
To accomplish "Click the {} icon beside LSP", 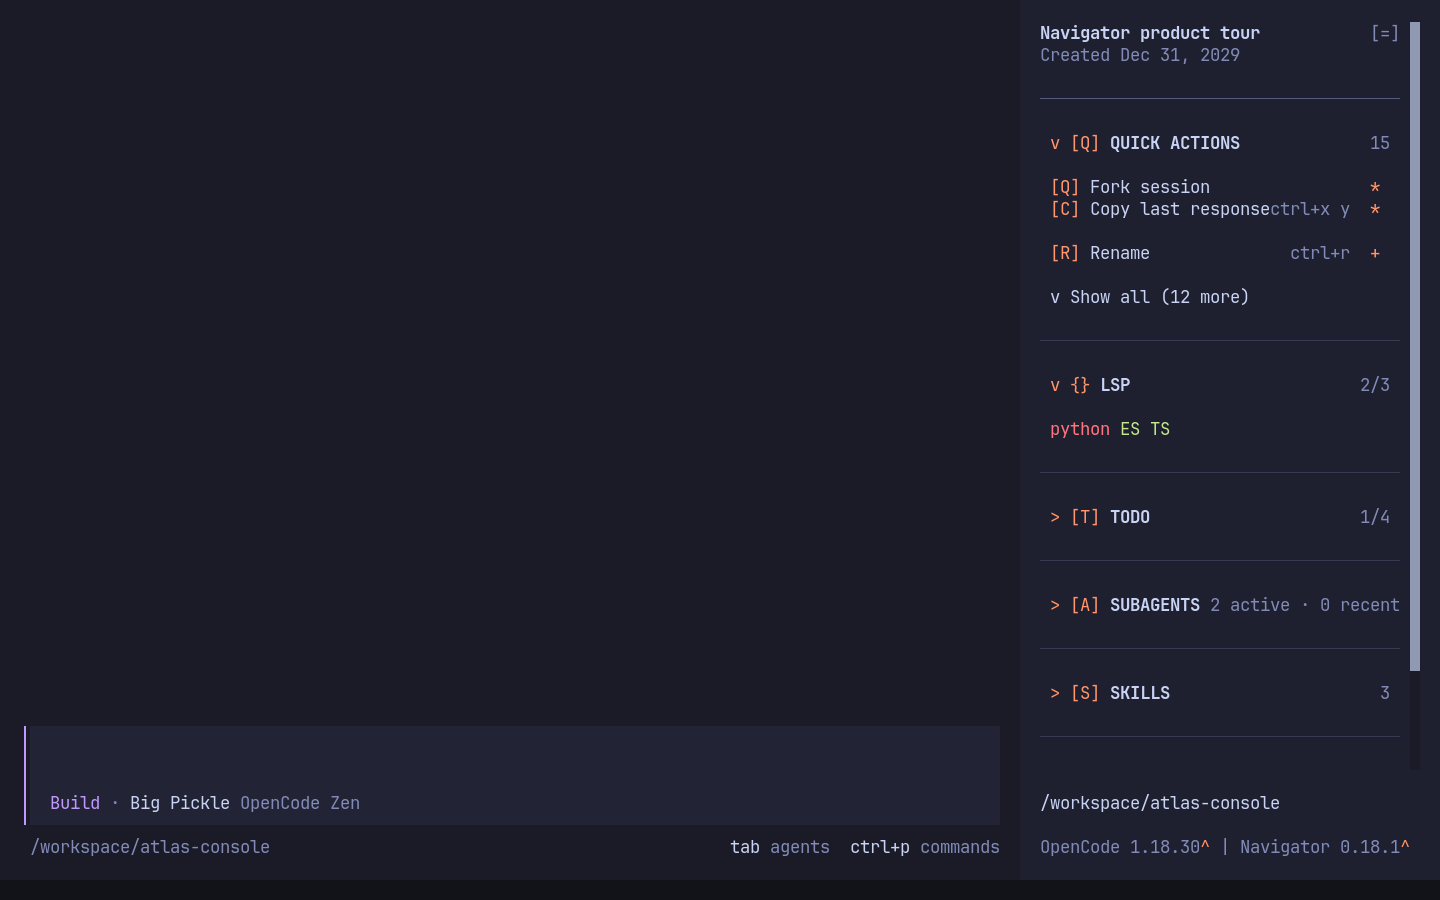I will coord(1080,385).
